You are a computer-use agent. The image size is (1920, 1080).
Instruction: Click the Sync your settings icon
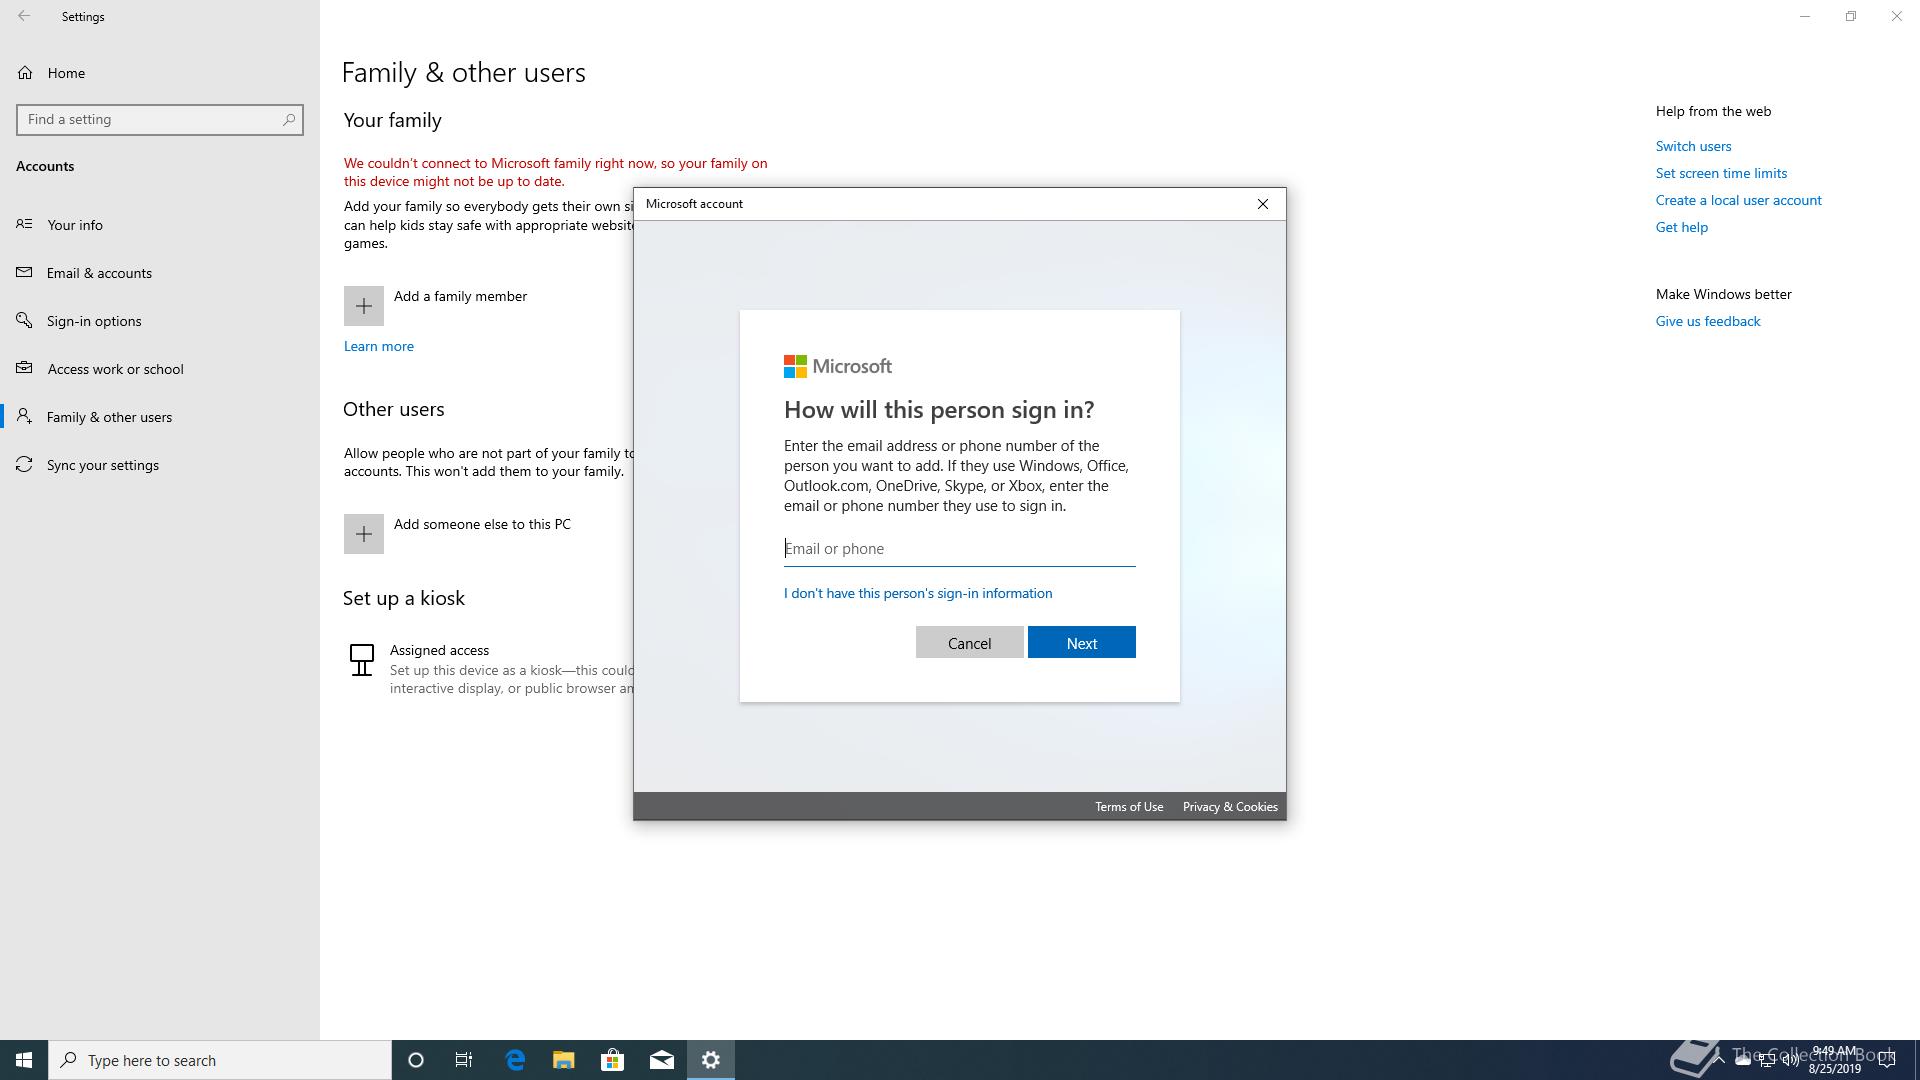25,465
